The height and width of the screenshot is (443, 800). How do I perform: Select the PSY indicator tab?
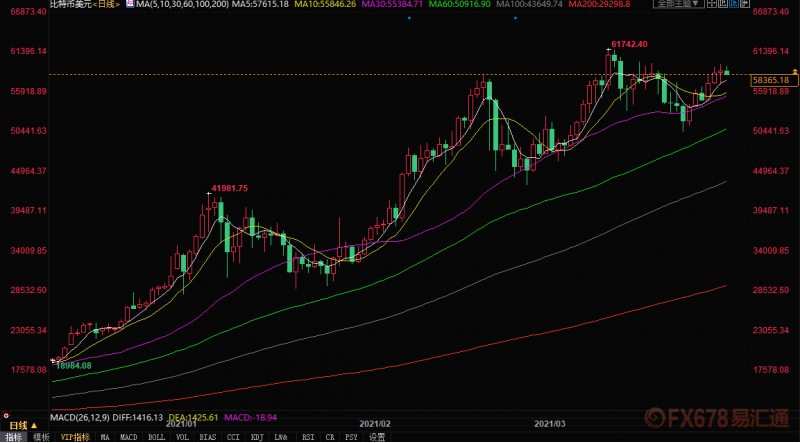coord(351,437)
